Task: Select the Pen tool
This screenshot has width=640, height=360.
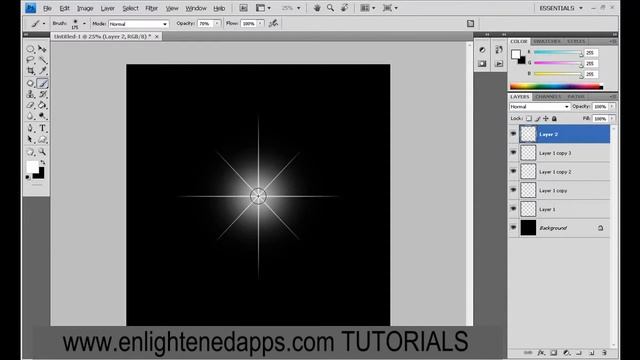Action: (30, 128)
